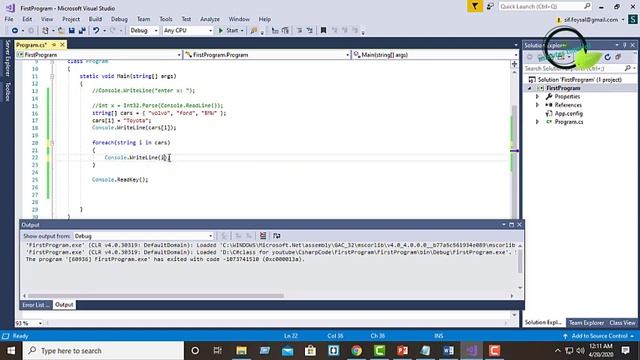This screenshot has width=640, height=360.
Task: Click the volume icon in system tray
Action: (x=580, y=351)
